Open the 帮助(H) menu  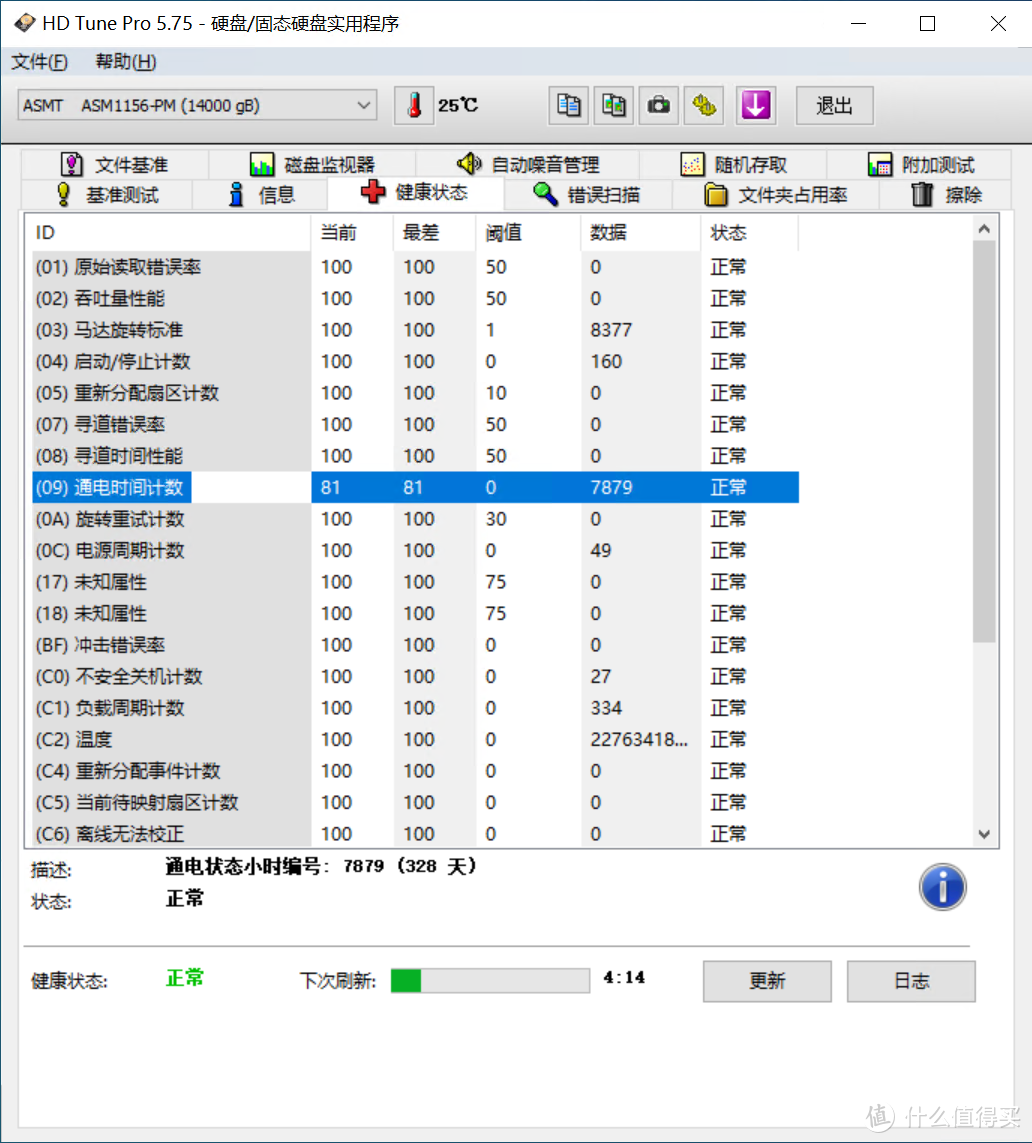126,62
